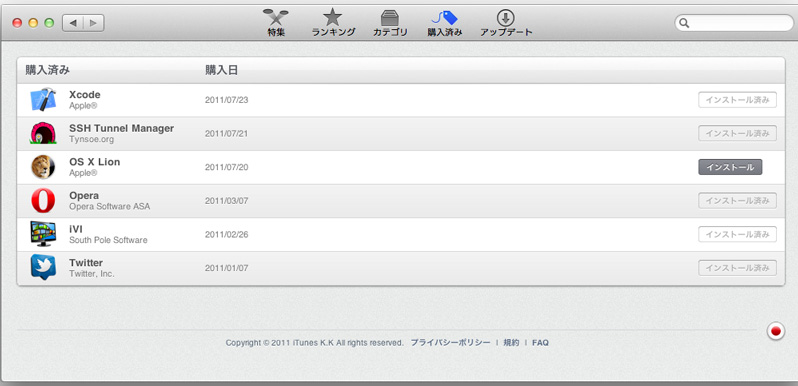Screen dimensions: 798x386
Task: Open the Xcode app title
Action: coord(84,95)
